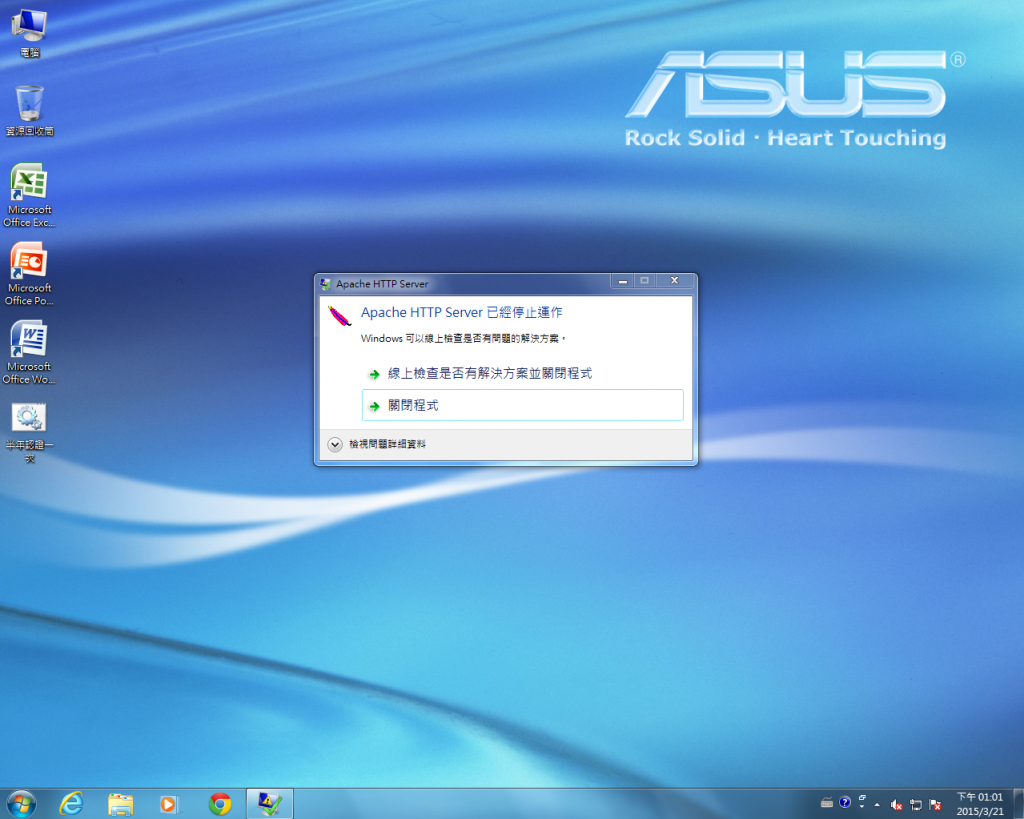Open Windows Explorer folder in taskbar

120,803
